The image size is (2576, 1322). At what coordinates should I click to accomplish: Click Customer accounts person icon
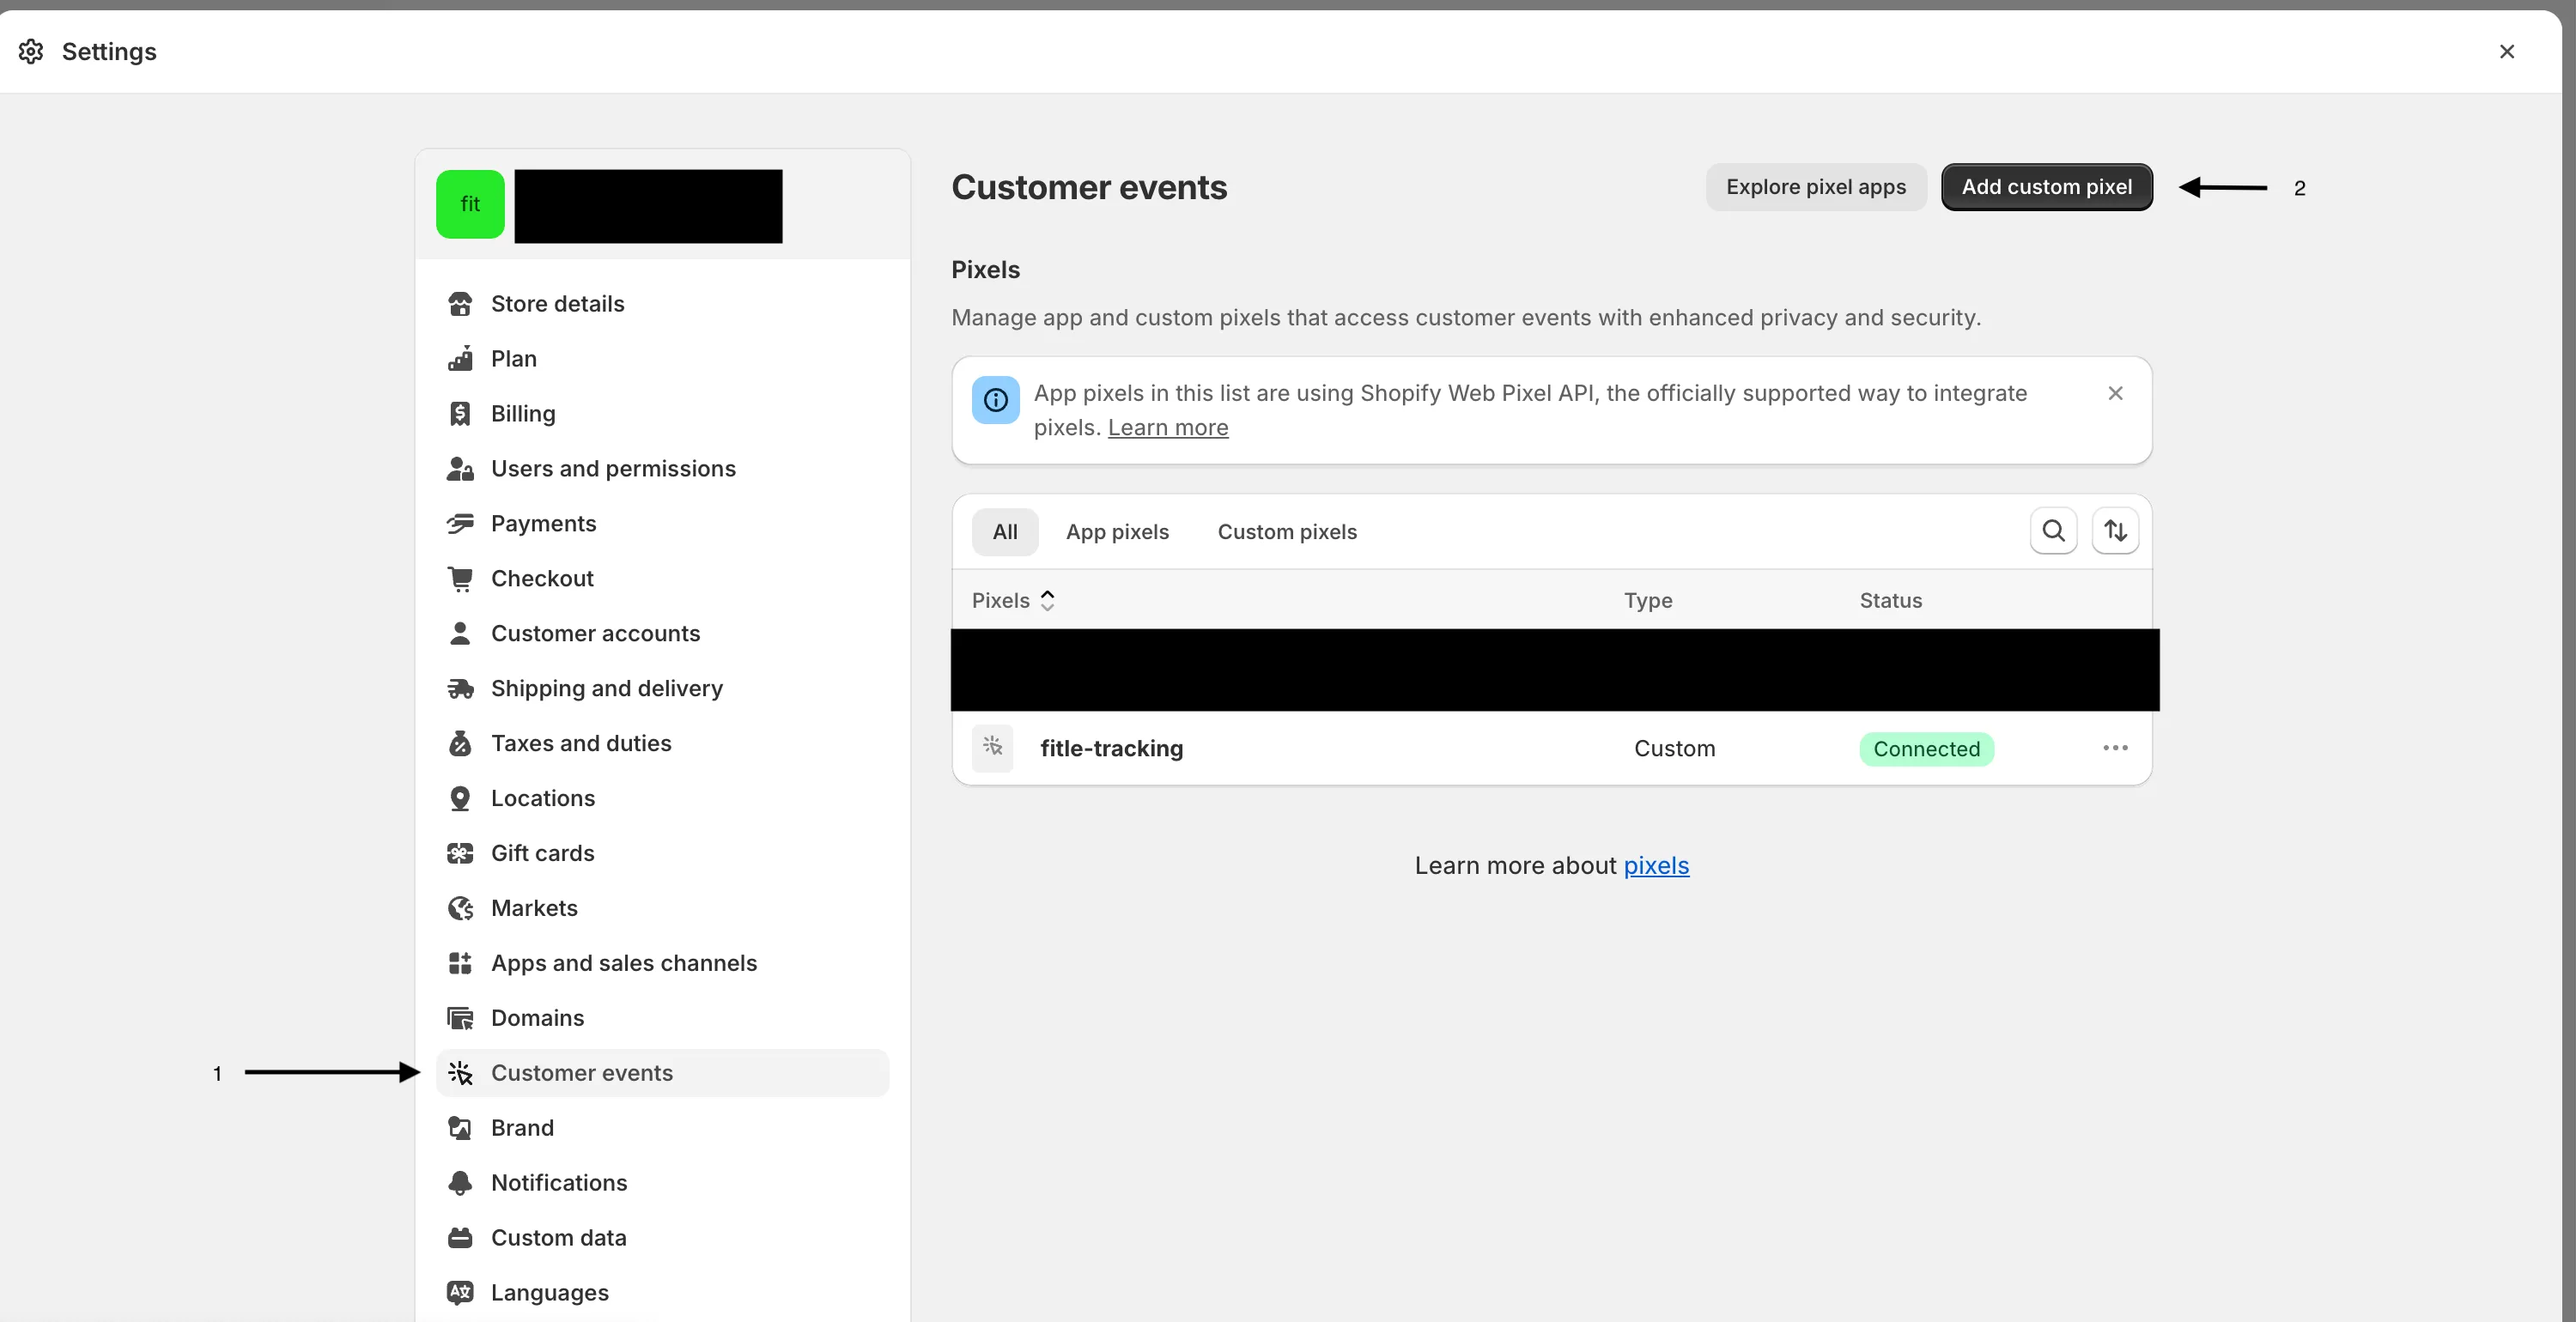point(460,634)
